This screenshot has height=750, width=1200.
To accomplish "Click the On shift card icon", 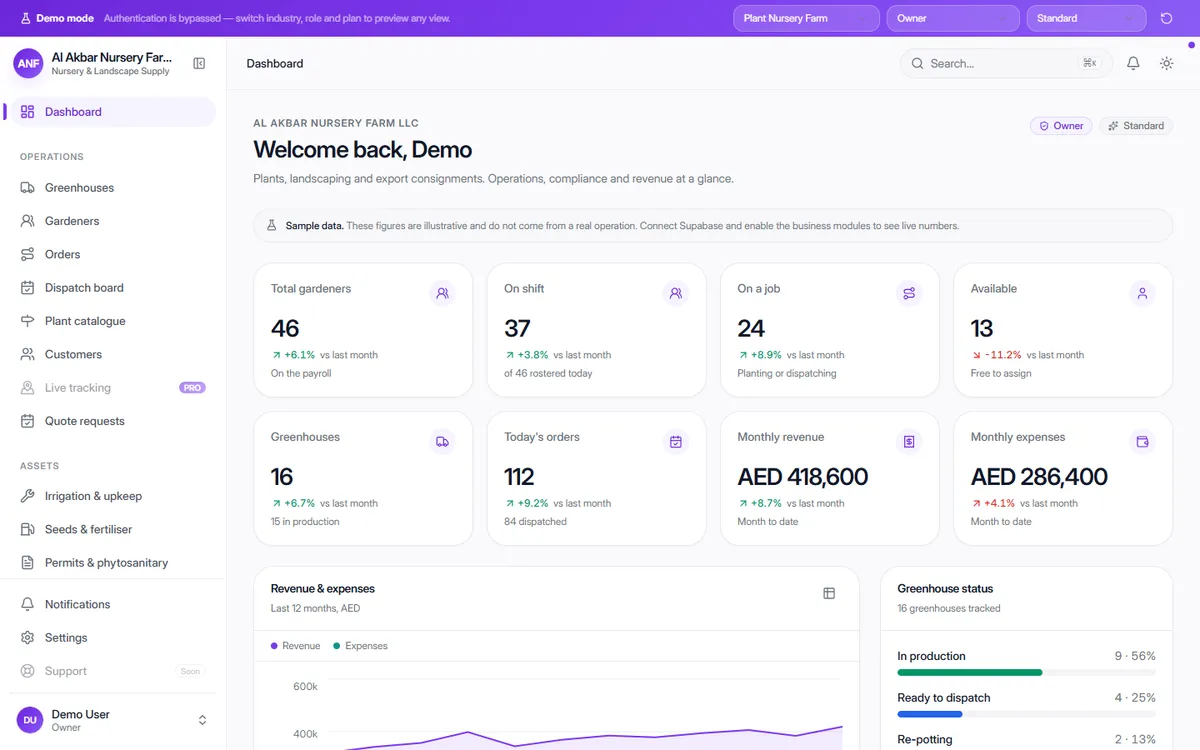I will 676,293.
